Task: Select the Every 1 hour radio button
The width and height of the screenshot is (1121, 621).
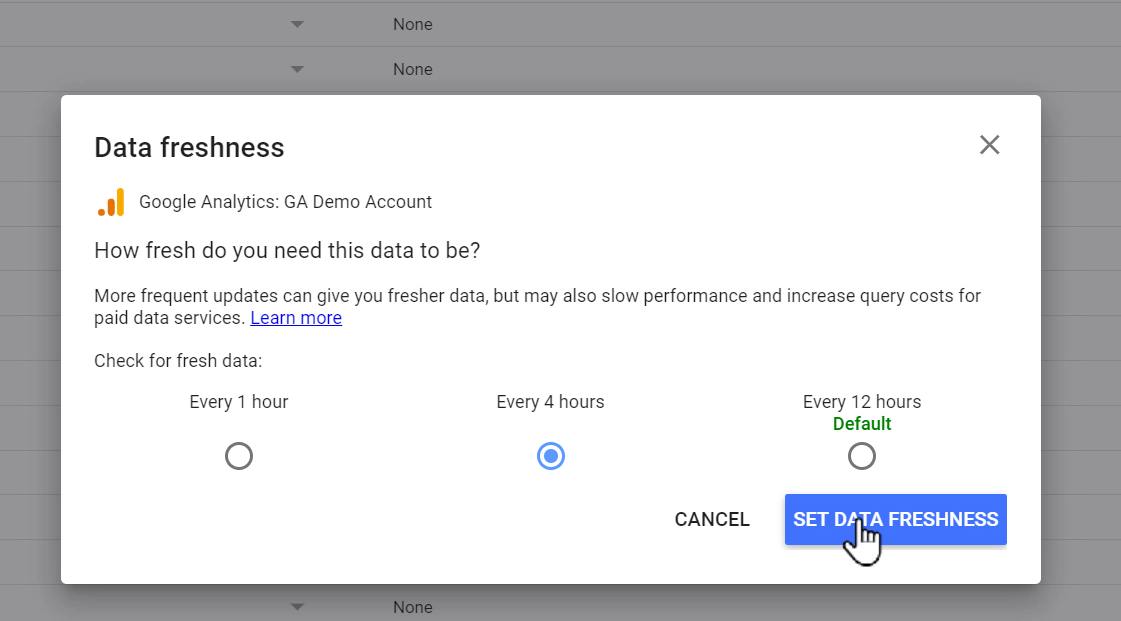Action: pyautogui.click(x=239, y=456)
